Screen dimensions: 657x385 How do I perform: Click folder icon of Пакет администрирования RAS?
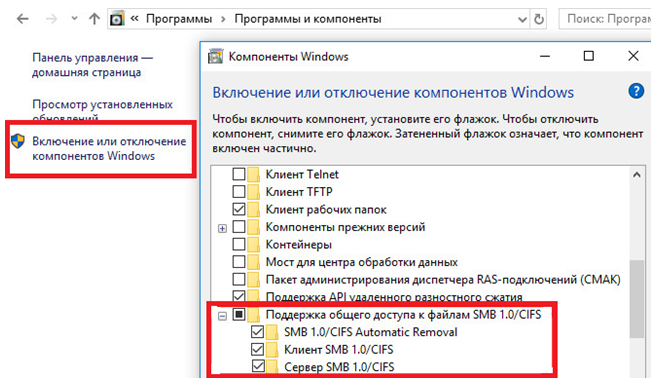[x=253, y=279]
